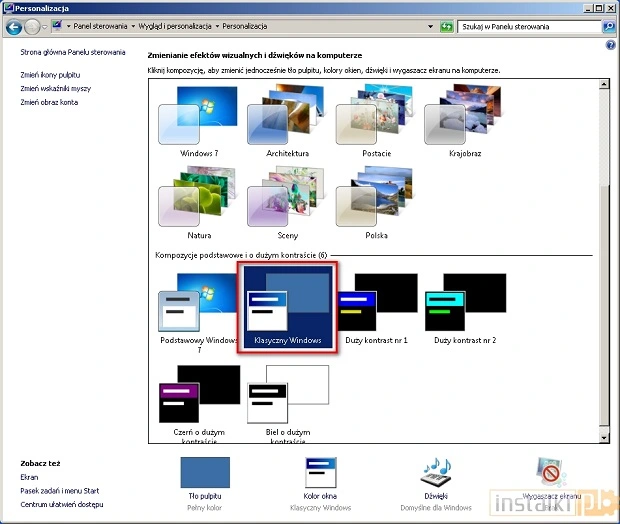Screen dimensions: 620x524
Task: Open Pasek zadań i menu Start link
Action: 60,491
